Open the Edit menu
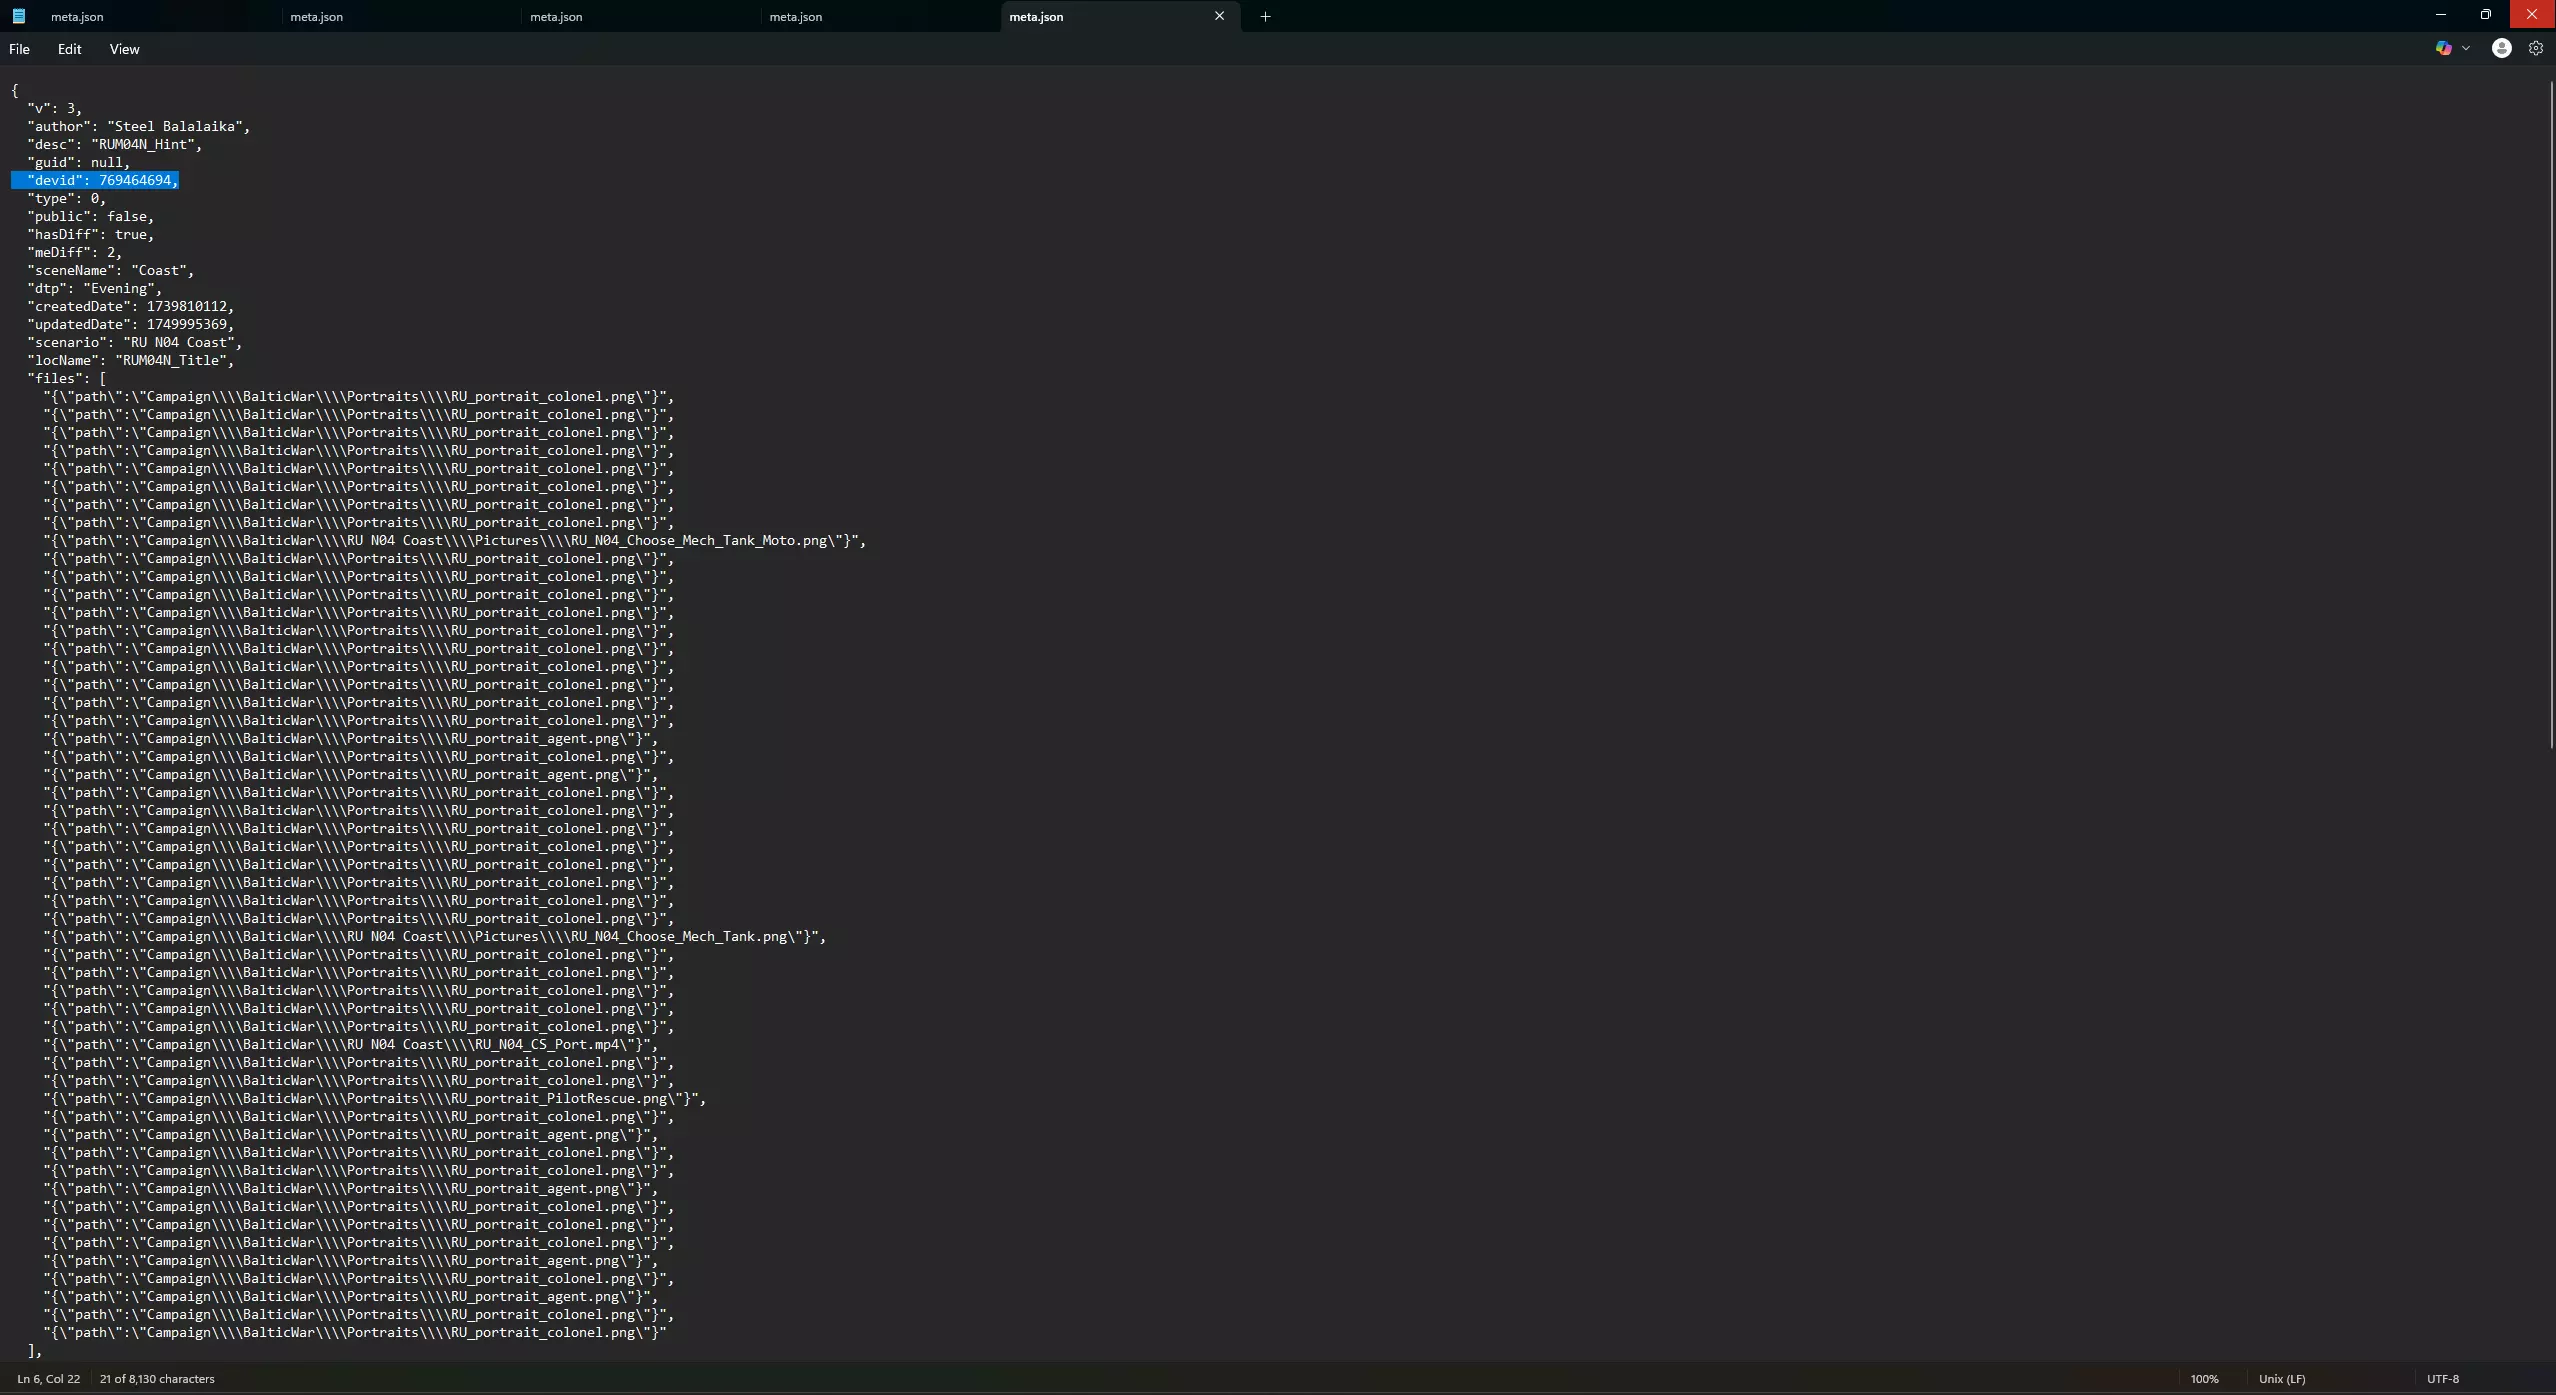 (69, 49)
